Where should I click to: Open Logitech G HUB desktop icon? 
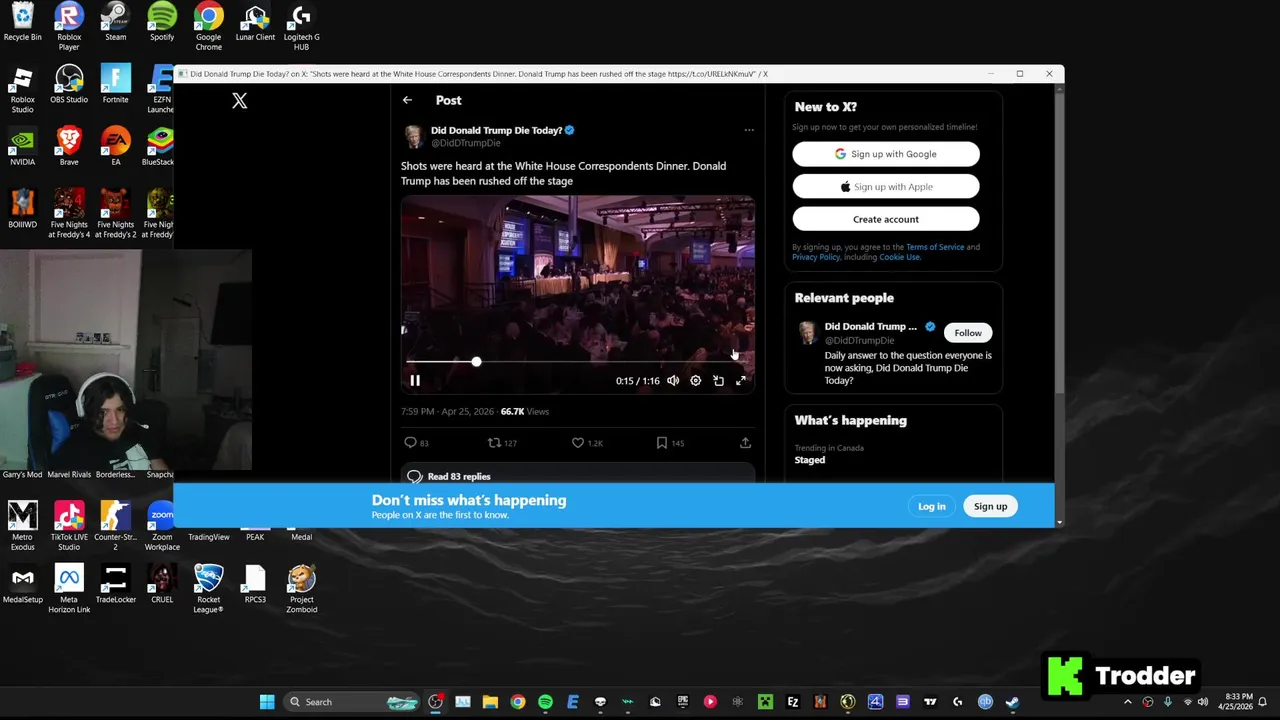301,26
